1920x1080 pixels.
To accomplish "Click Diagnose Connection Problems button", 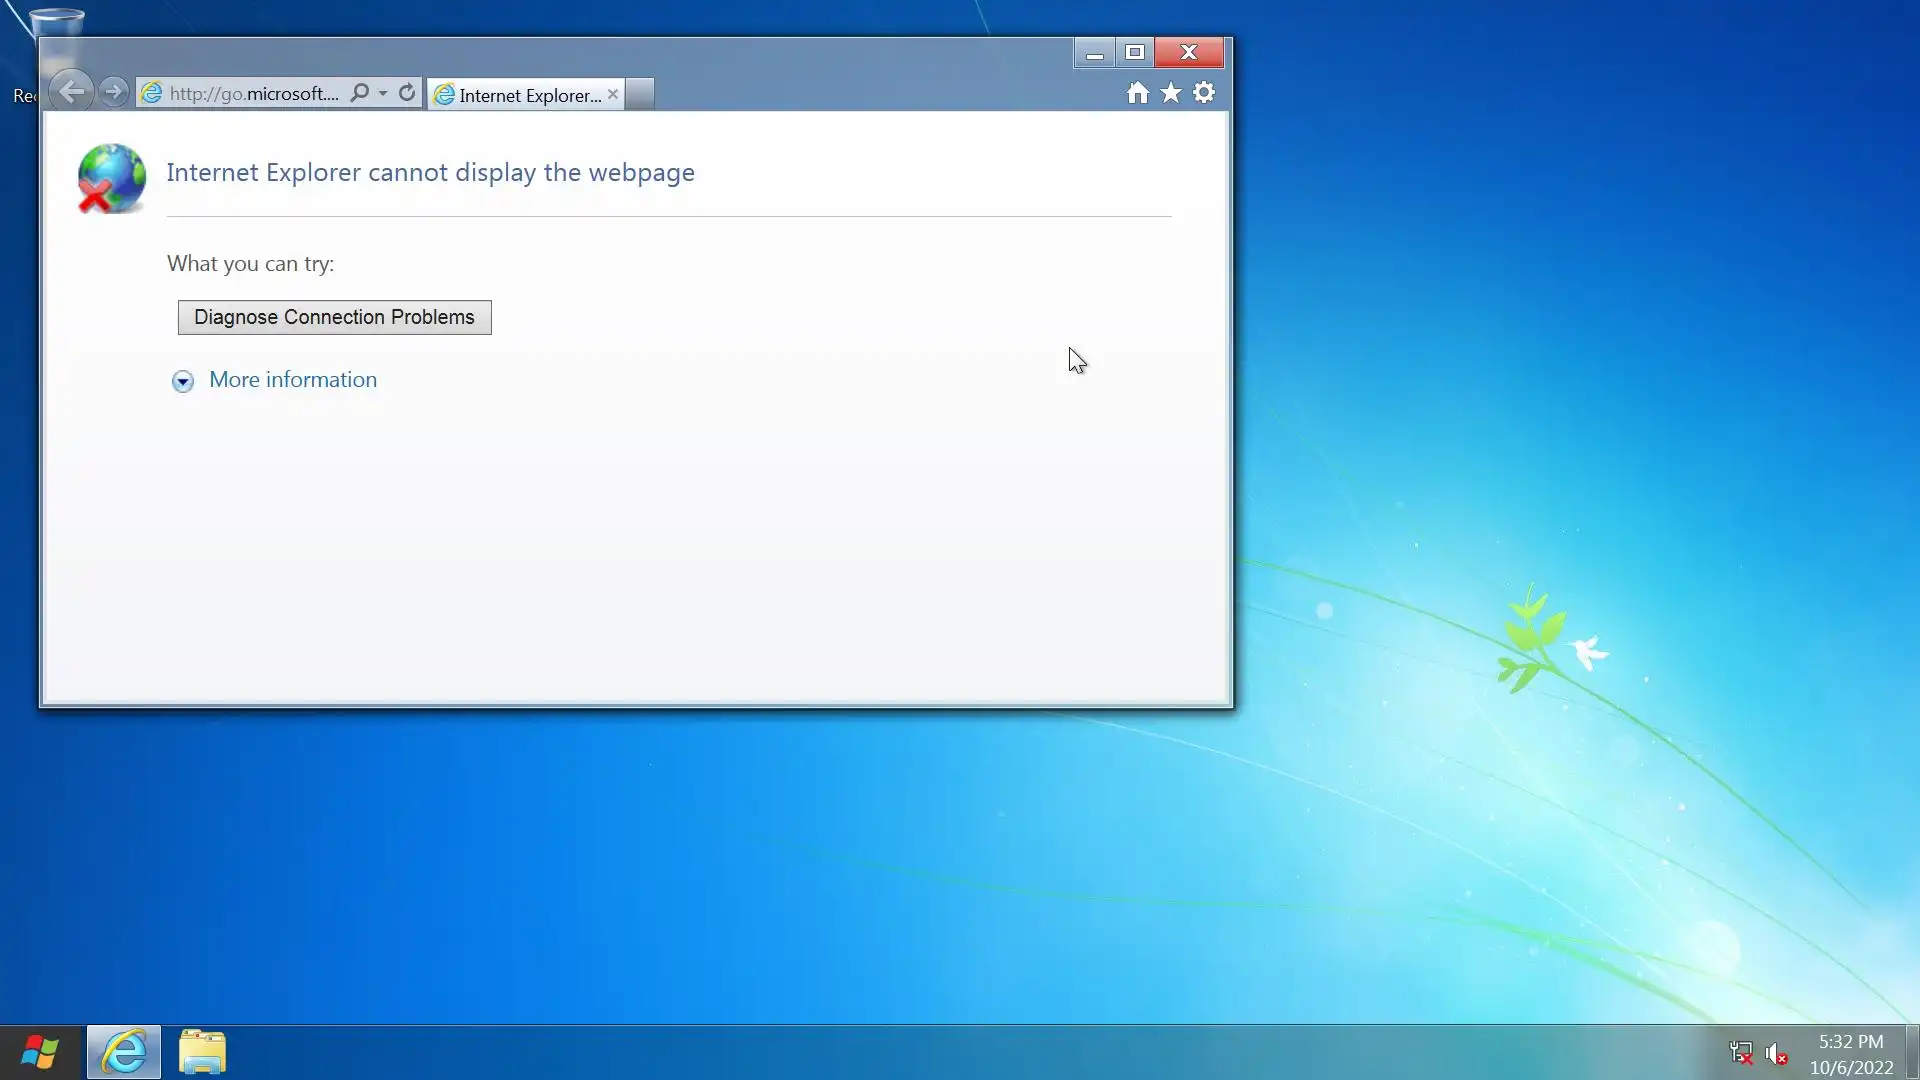I will pos(334,317).
